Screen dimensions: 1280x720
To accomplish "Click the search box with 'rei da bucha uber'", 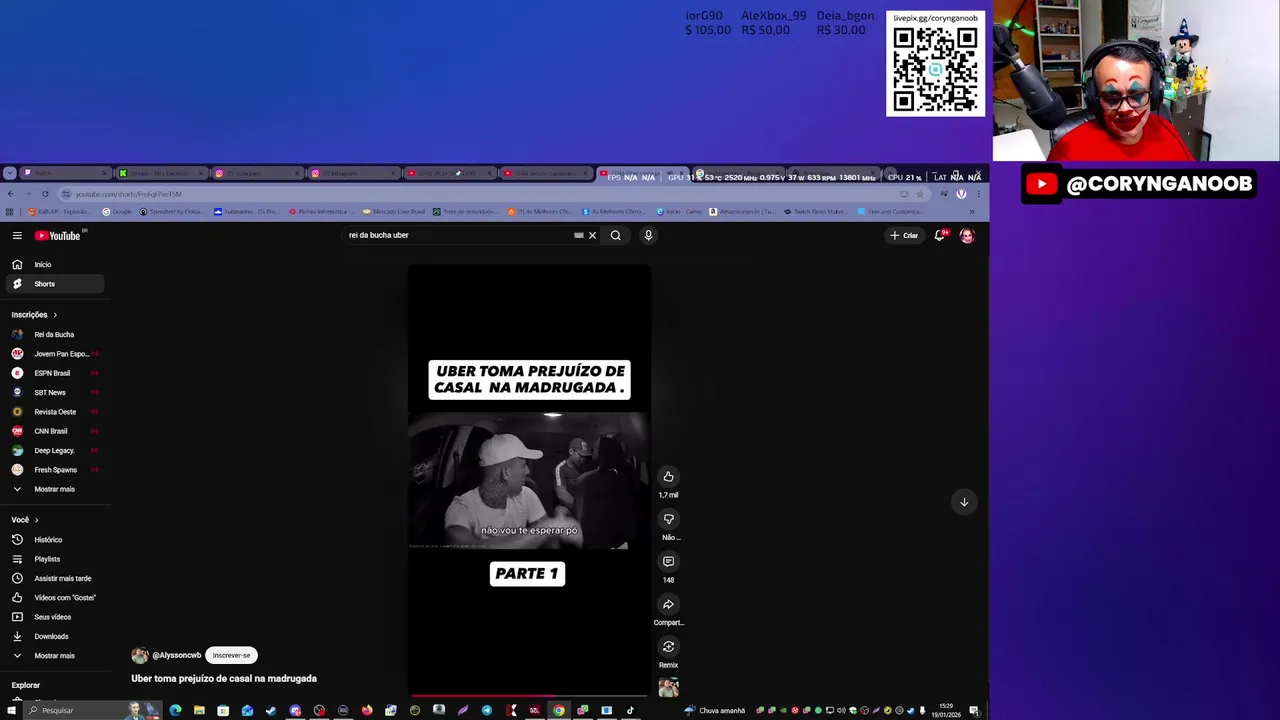I will (x=458, y=235).
